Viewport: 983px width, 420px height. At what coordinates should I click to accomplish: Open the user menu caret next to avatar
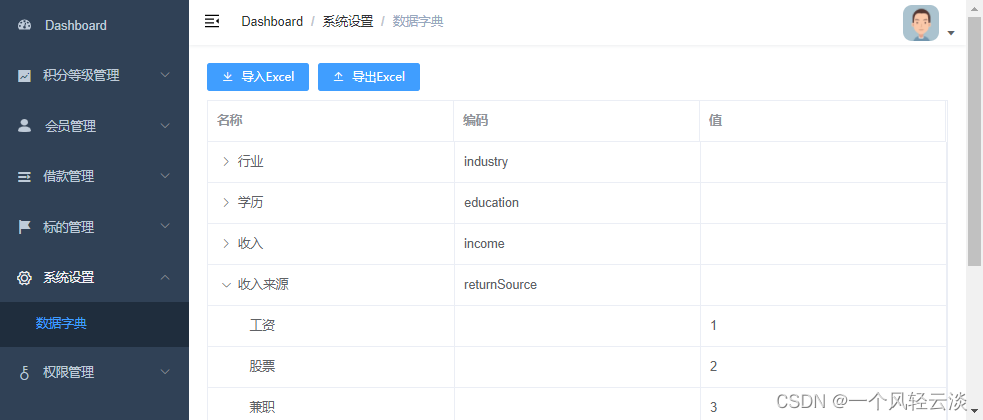(950, 33)
